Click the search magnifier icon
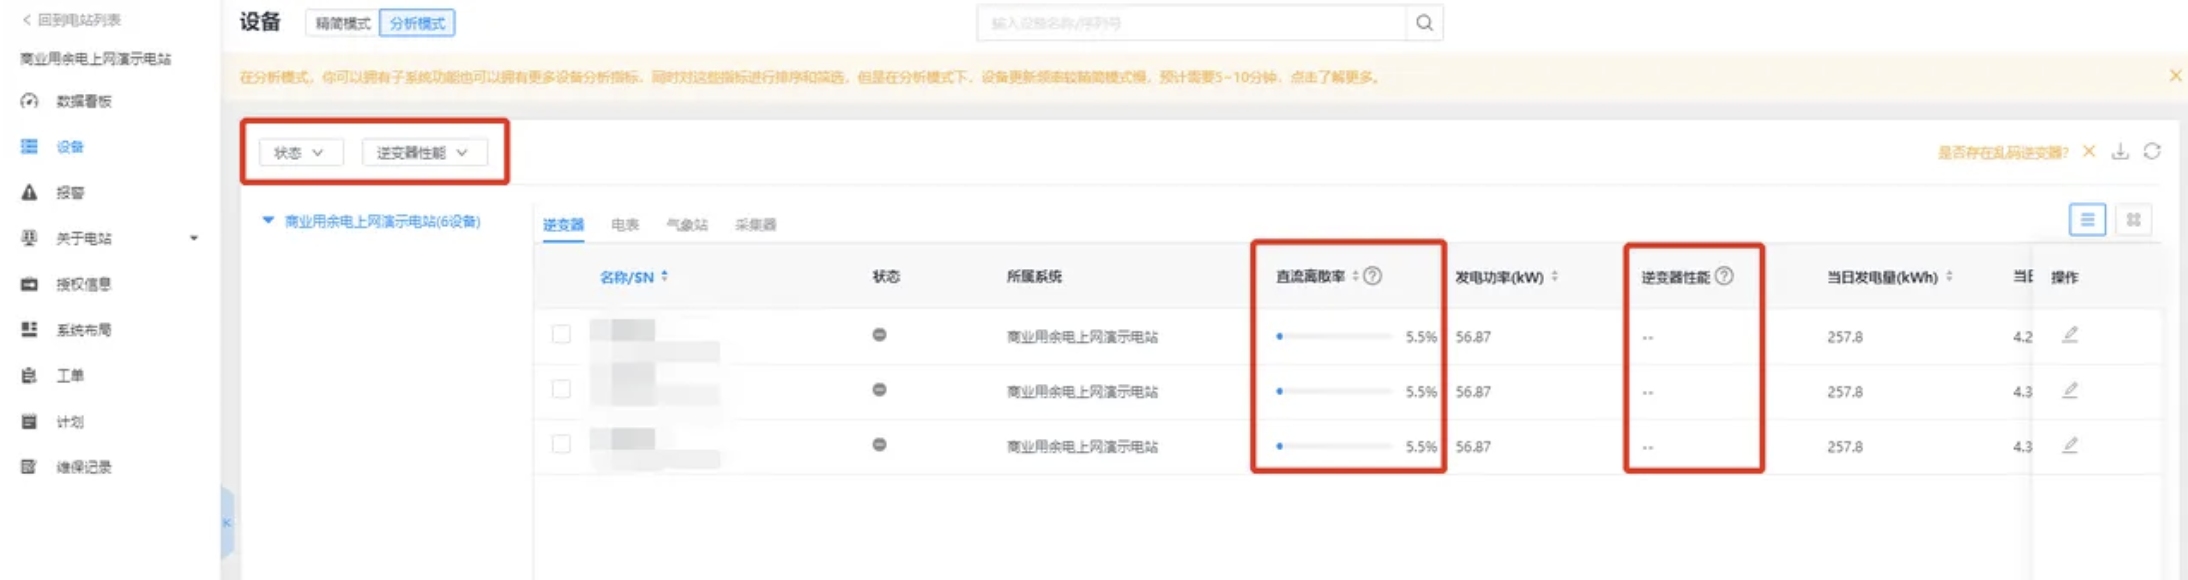 click(x=1424, y=23)
